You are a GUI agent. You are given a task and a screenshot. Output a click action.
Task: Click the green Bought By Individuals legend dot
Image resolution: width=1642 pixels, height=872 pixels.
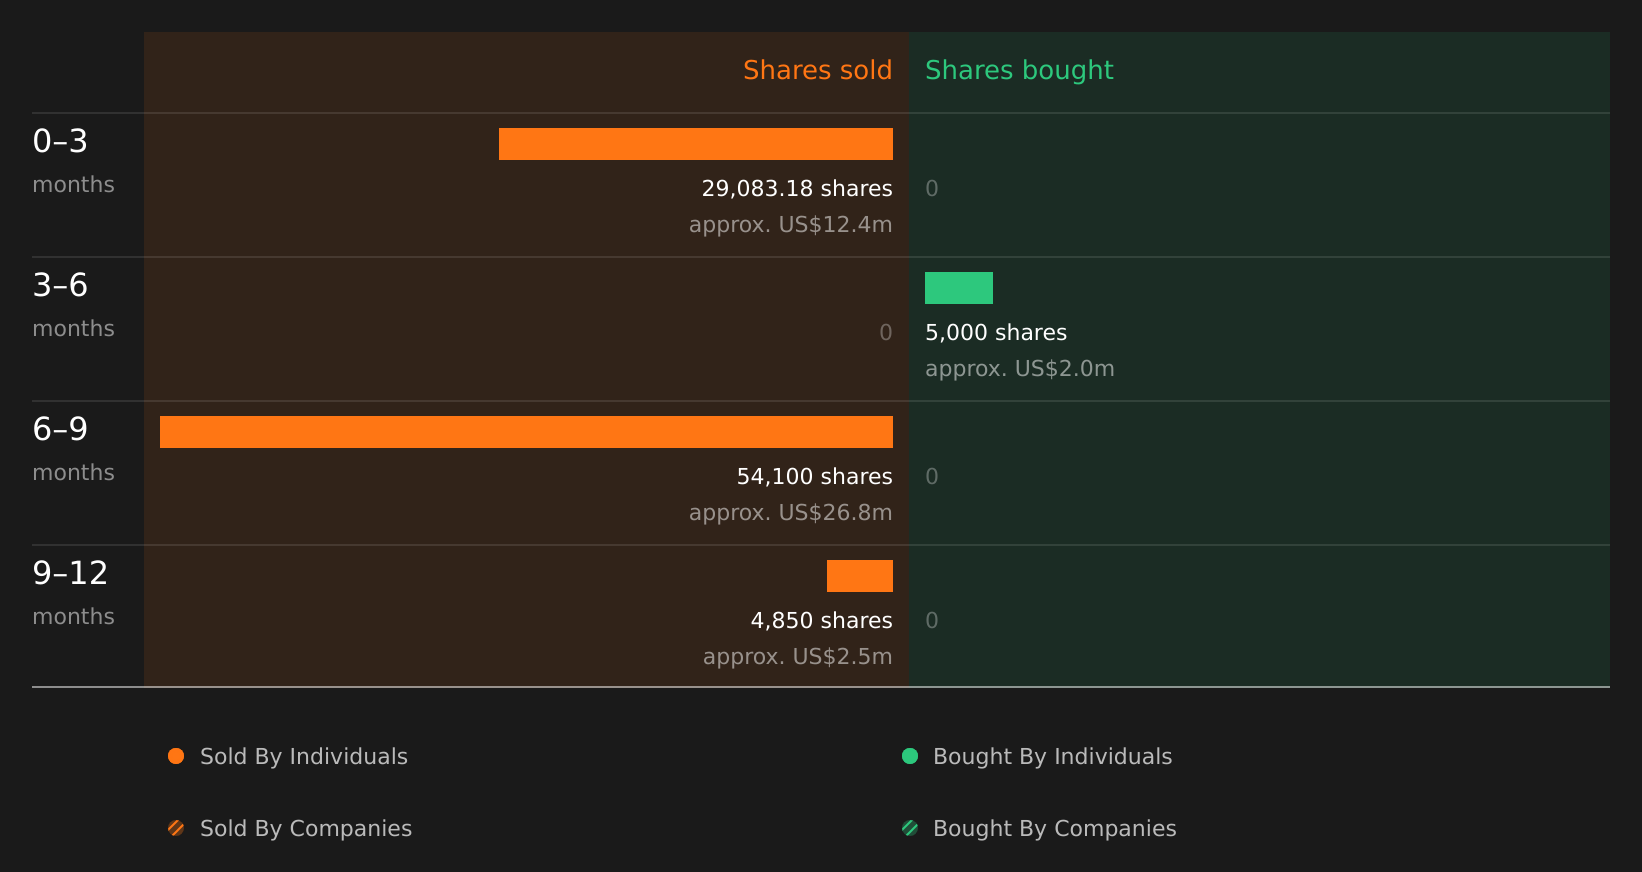(910, 756)
